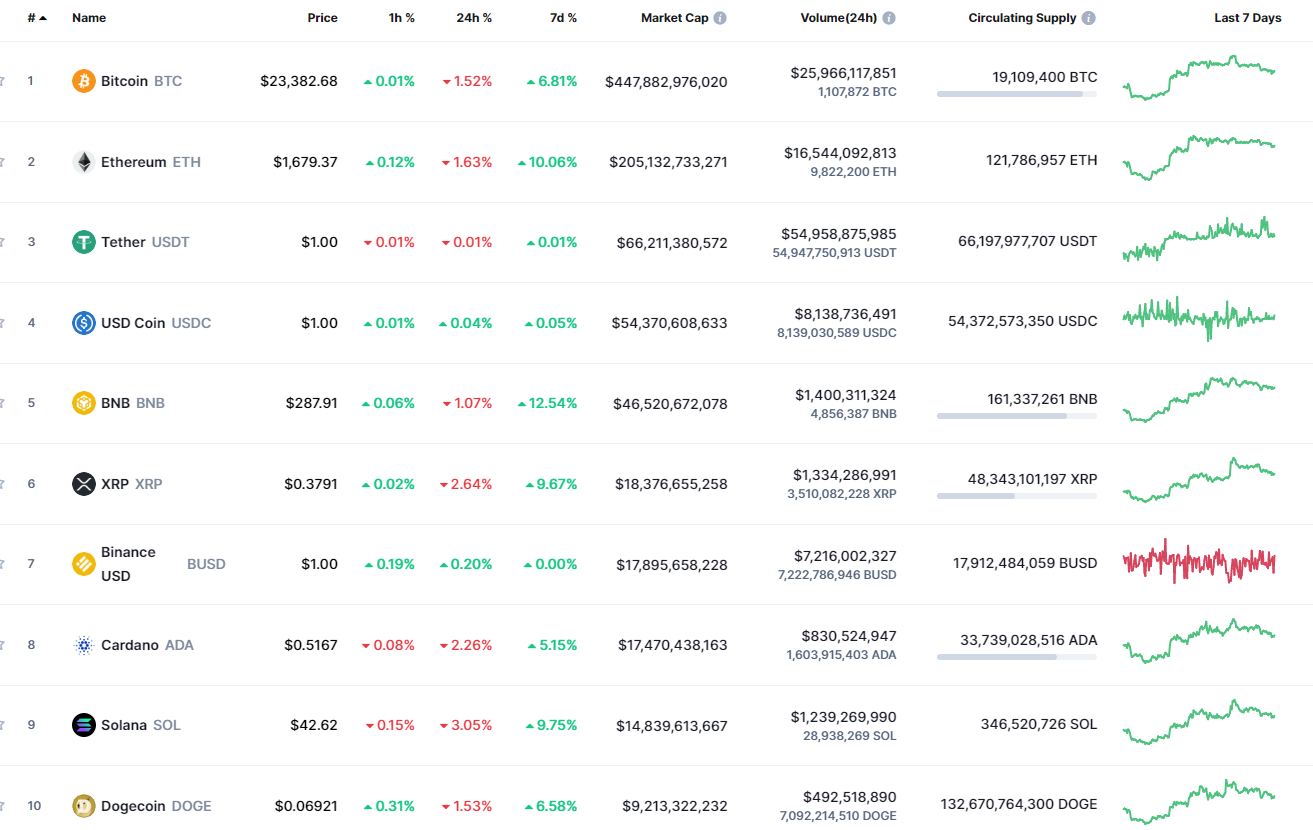Toggle the watchlist star for Bitcoin

[3, 81]
